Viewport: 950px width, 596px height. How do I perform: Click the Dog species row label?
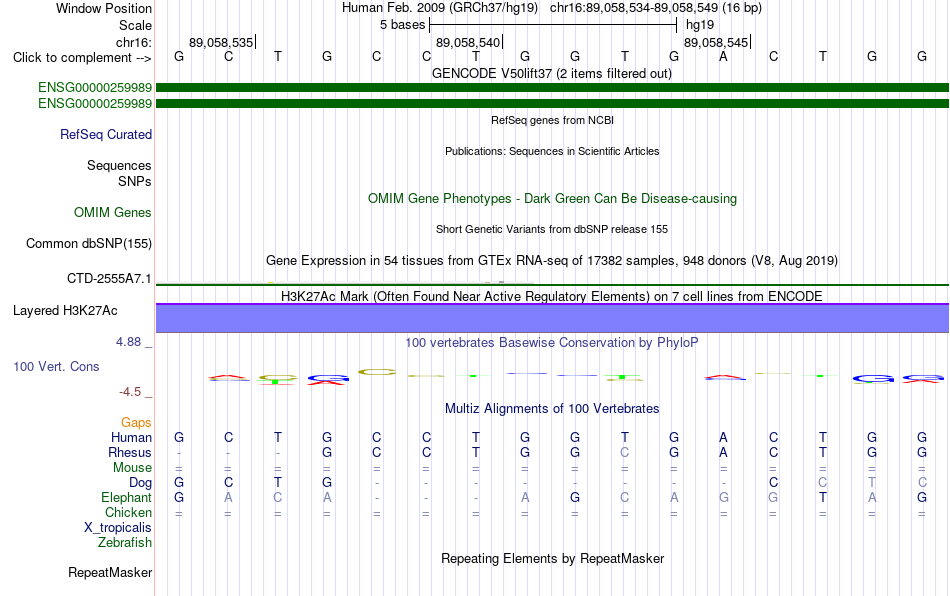click(141, 483)
